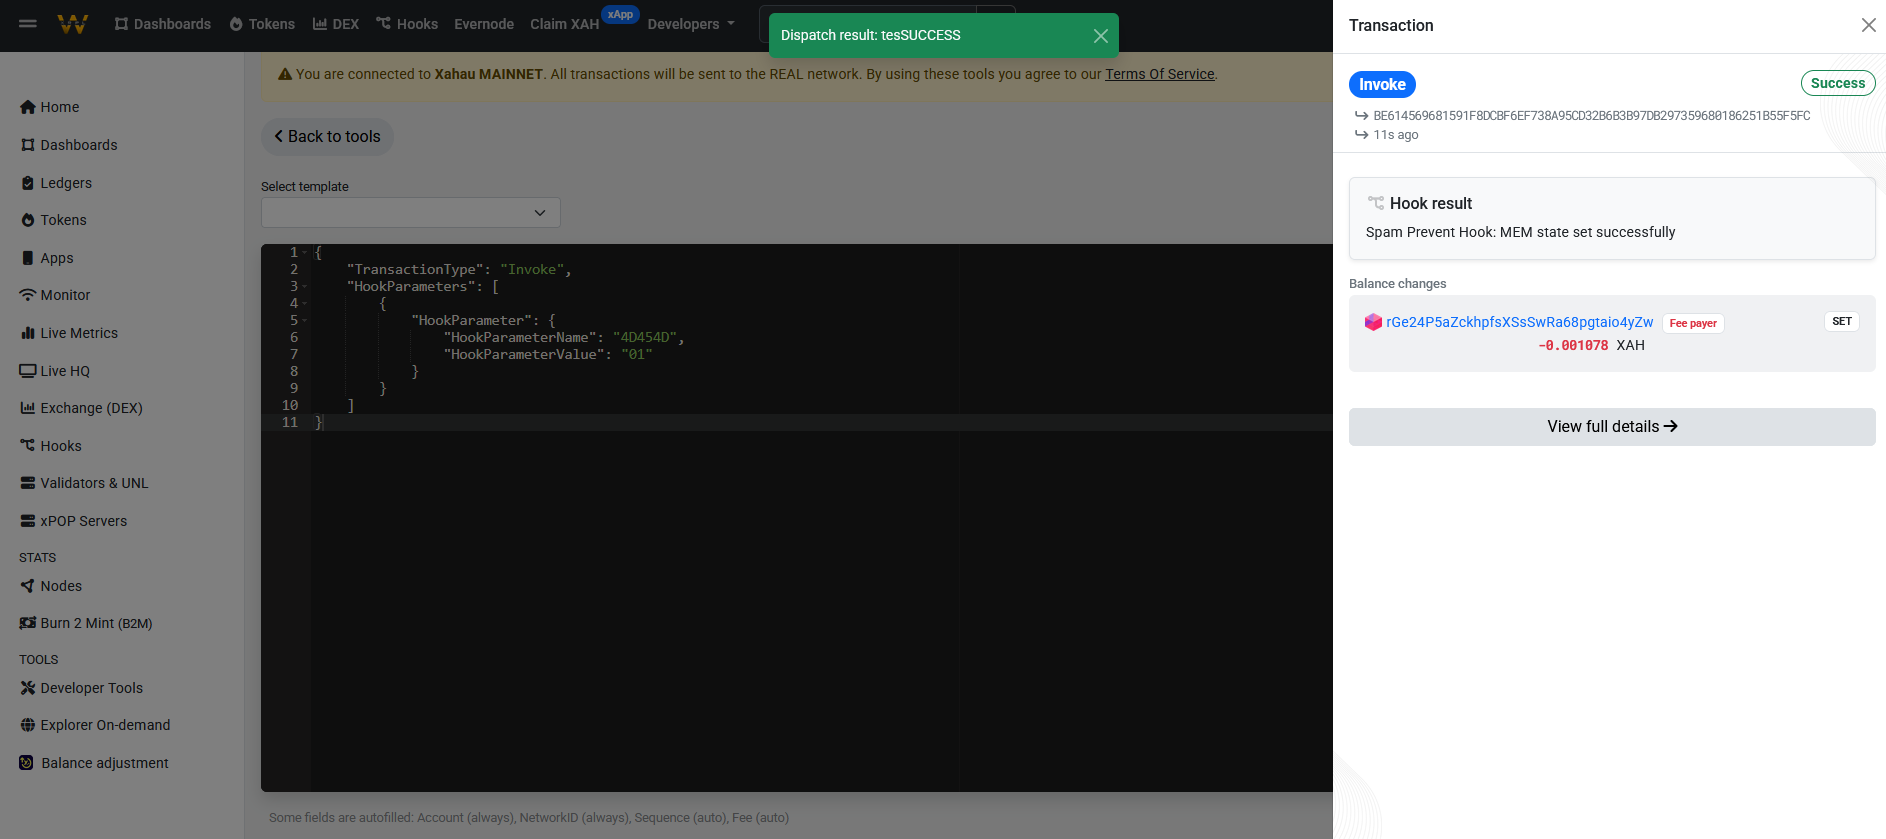Click the Spam Prevent Hook result message
1886x839 pixels.
point(1520,232)
